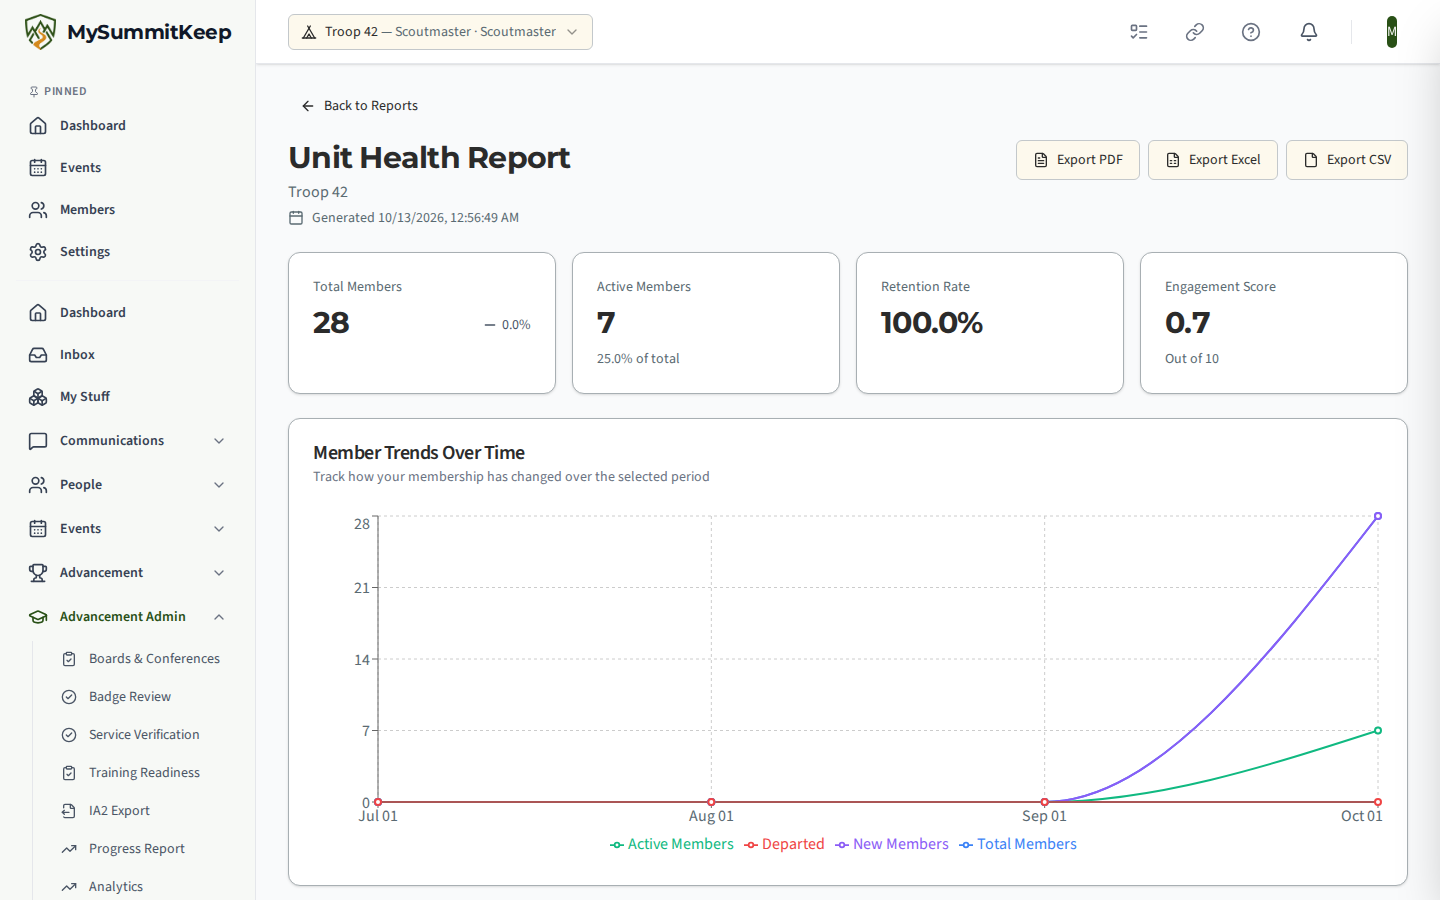Toggle Departed series in legend
Image resolution: width=1440 pixels, height=900 pixels.
pyautogui.click(x=785, y=844)
